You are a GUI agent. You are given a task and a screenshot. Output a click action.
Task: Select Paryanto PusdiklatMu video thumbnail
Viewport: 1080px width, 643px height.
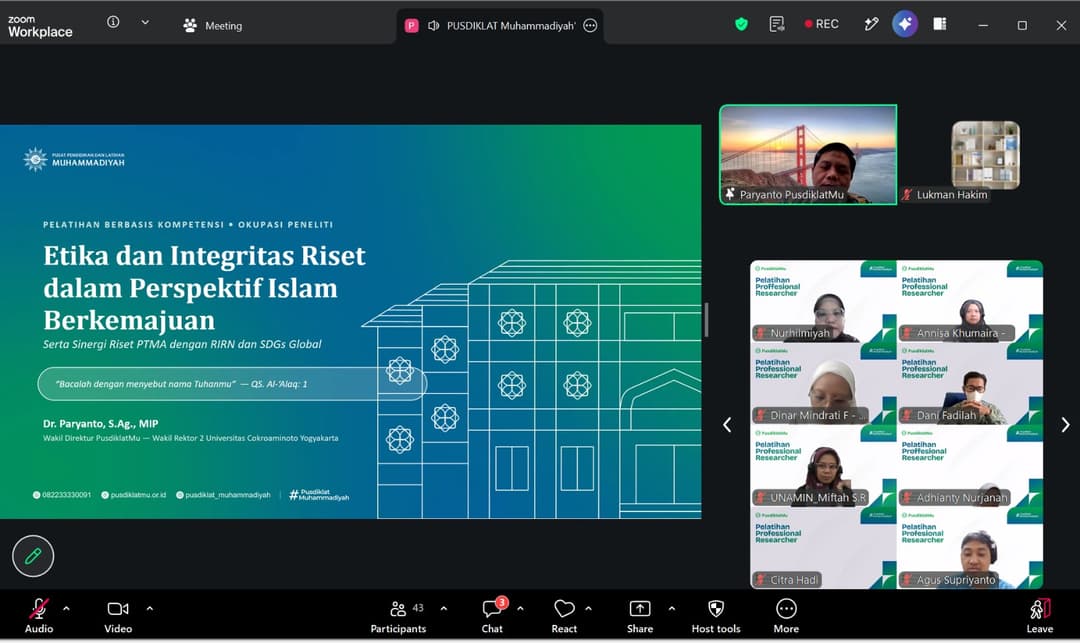[x=808, y=155]
